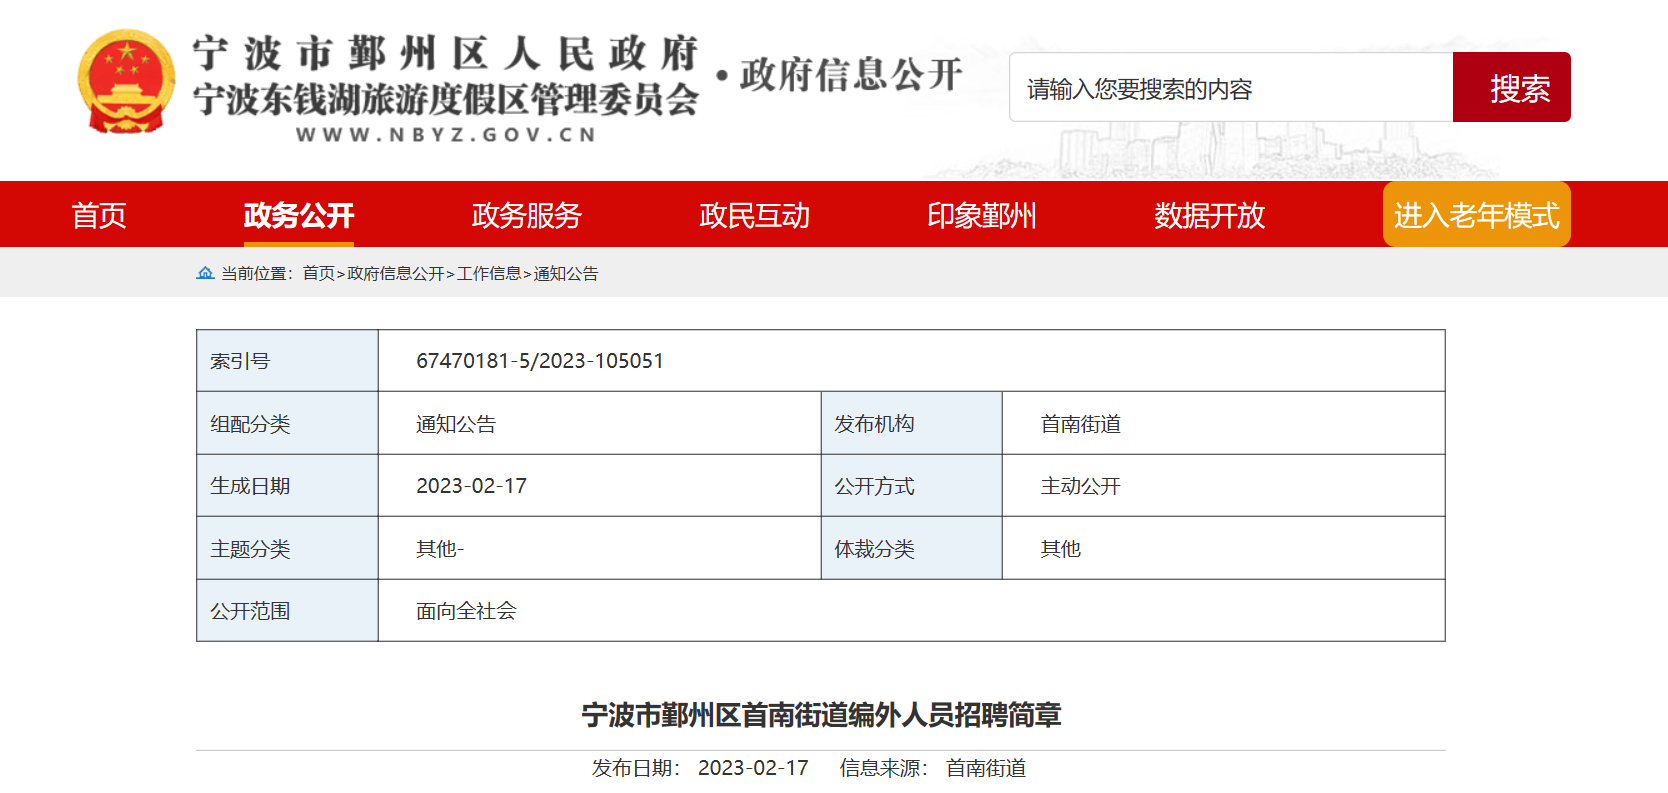Click the national emblem logo
The height and width of the screenshot is (793, 1668).
[x=126, y=82]
